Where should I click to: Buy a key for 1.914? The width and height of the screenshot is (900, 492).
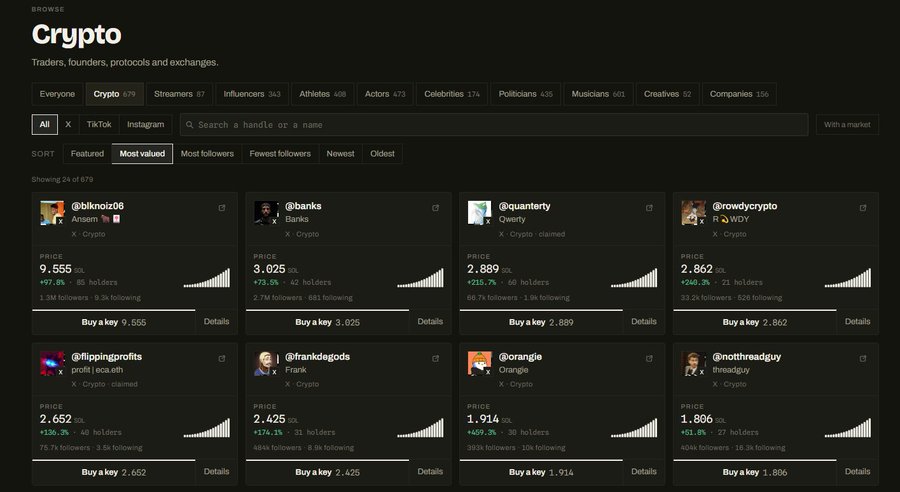(541, 472)
